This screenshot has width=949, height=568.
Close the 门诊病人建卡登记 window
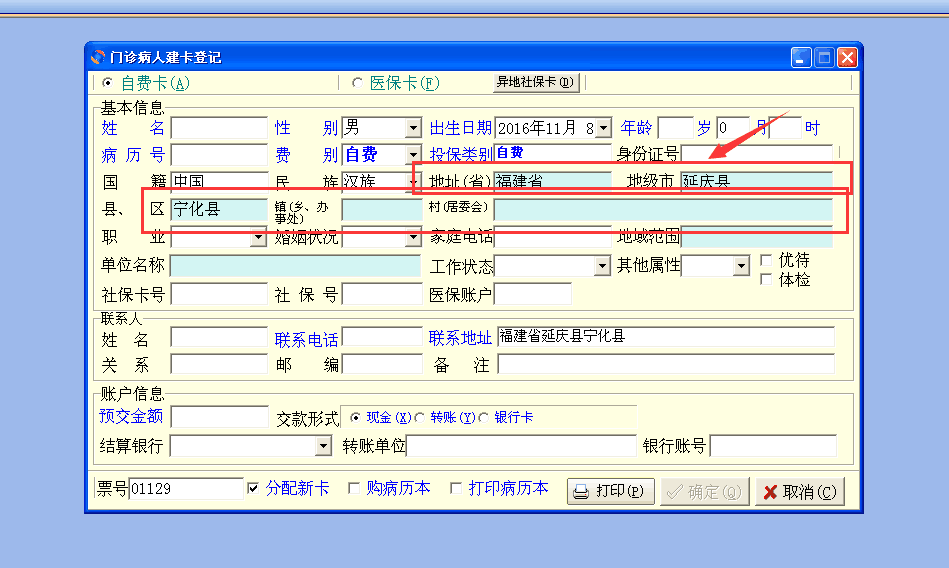point(847,58)
